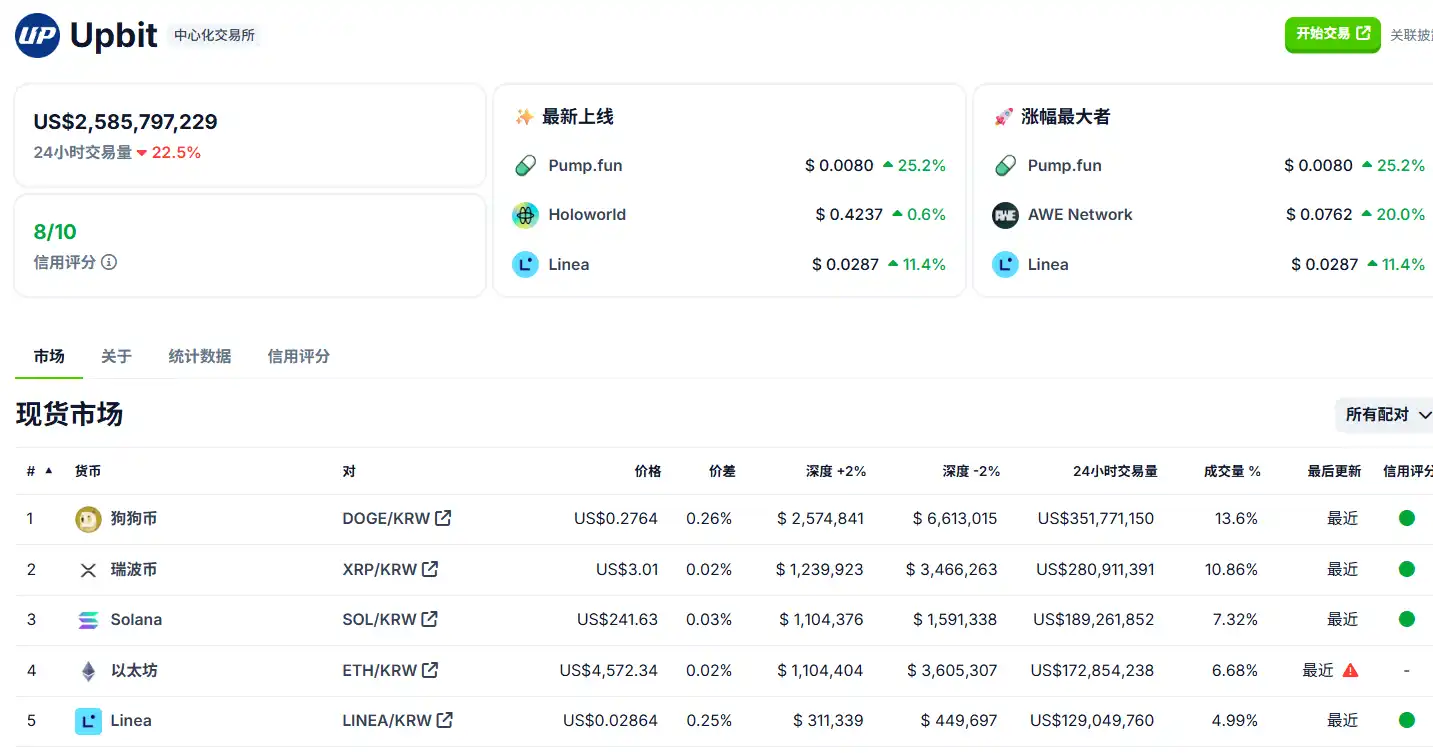The height and width of the screenshot is (753, 1433).
Task: Click Linea icon under 涨幅最大者
Action: coord(1005,264)
